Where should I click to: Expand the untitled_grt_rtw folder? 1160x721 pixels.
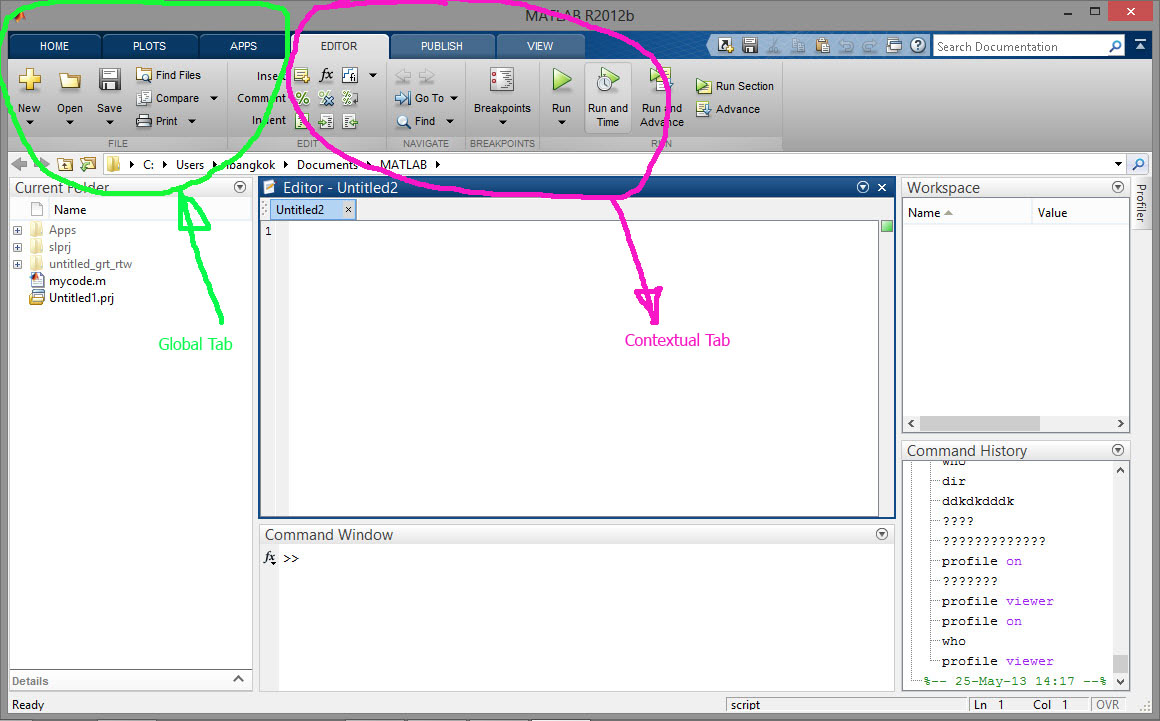18,264
